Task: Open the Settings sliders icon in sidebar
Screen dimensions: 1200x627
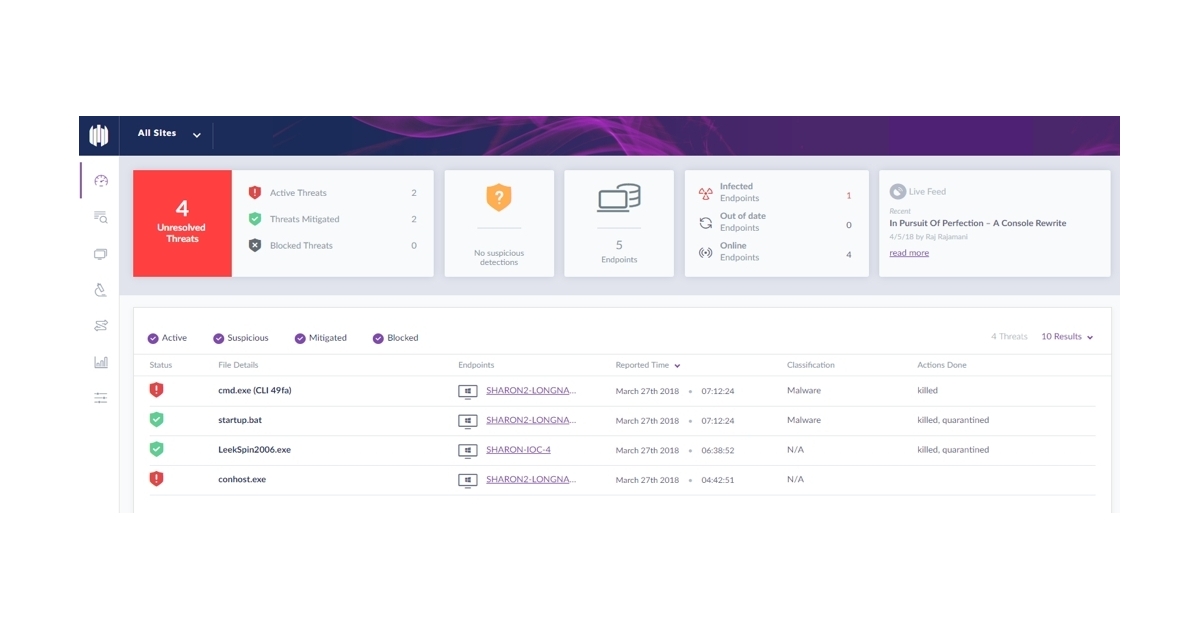Action: tap(99, 397)
